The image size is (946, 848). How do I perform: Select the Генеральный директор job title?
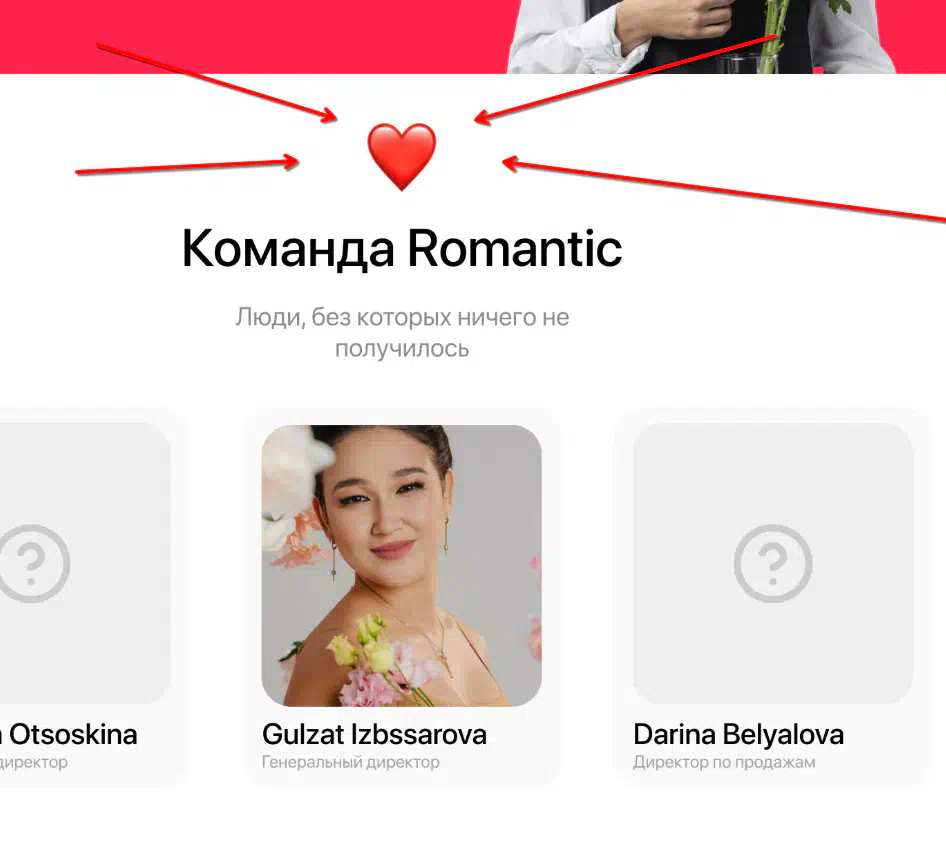click(351, 762)
